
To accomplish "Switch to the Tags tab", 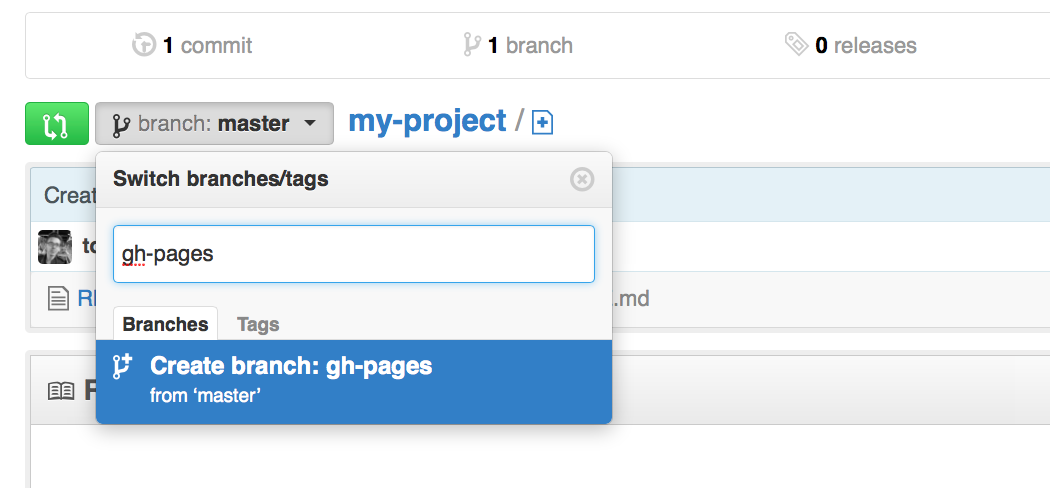I will 258,325.
